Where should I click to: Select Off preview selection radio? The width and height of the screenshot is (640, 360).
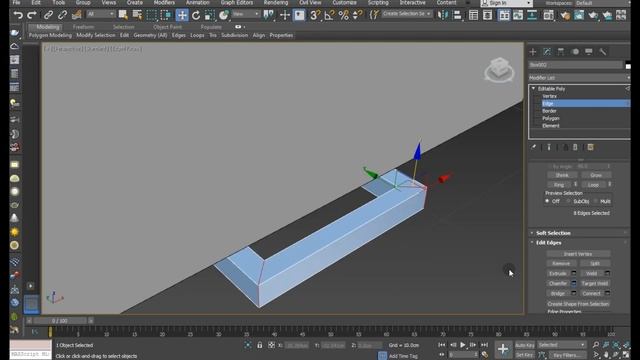547,201
